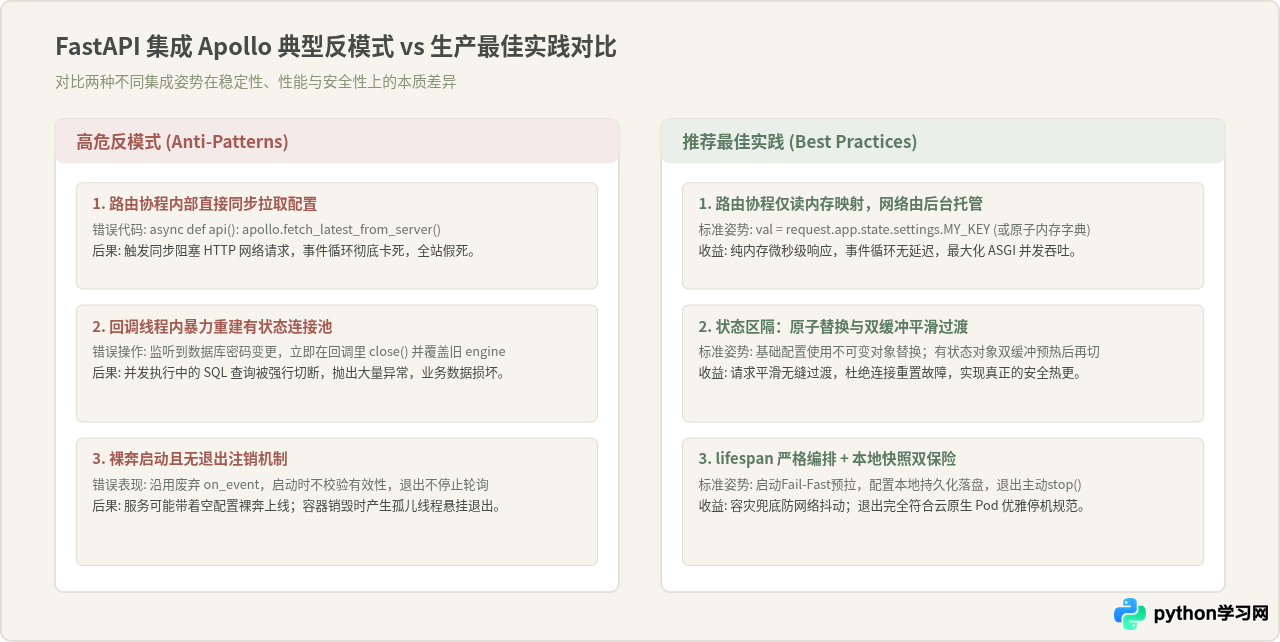
Task: Click the title 'FastAPI 集成 Apollo 典型反模式 vs 生产最佳实践对比'
Action: 336,47
